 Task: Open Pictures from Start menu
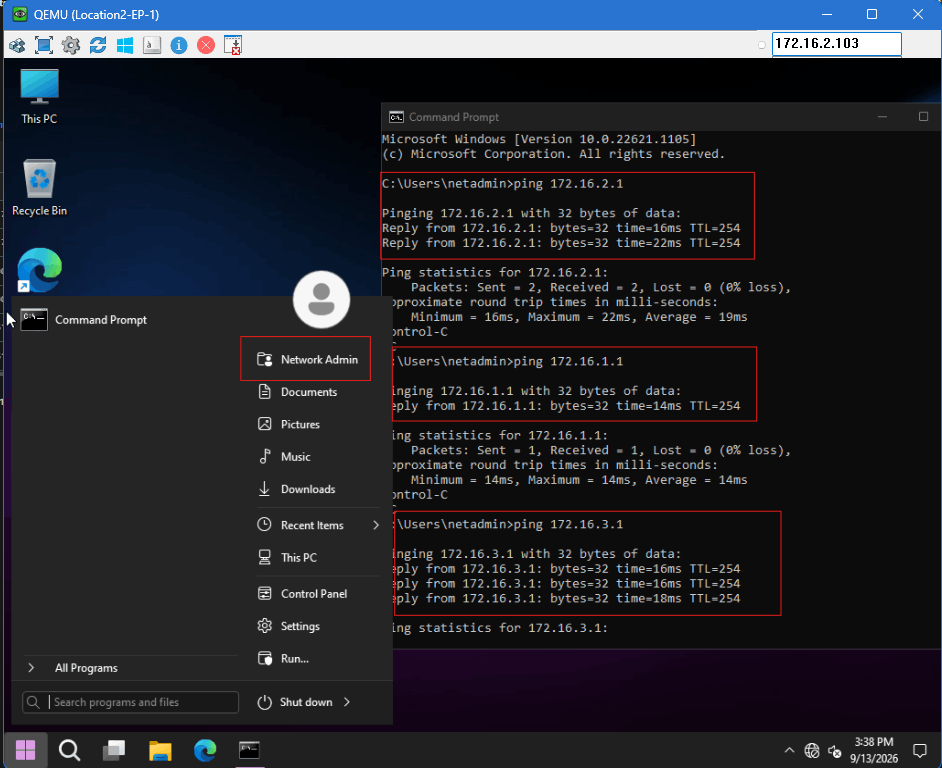[x=289, y=424]
